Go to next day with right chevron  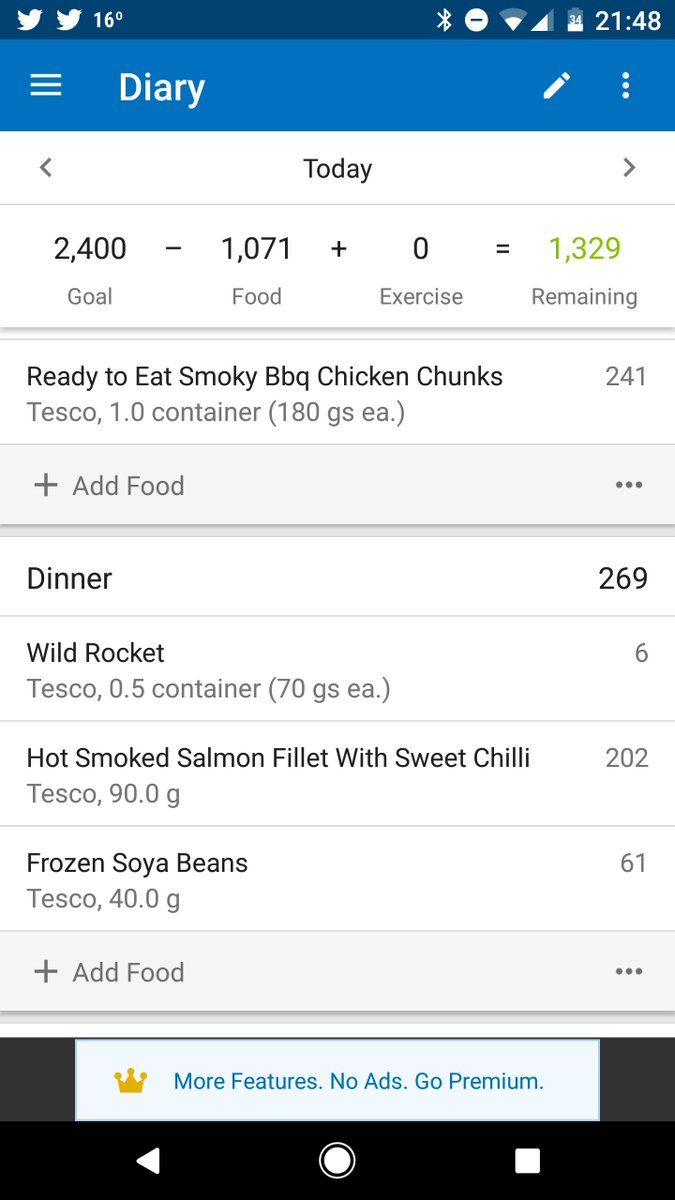click(x=629, y=168)
